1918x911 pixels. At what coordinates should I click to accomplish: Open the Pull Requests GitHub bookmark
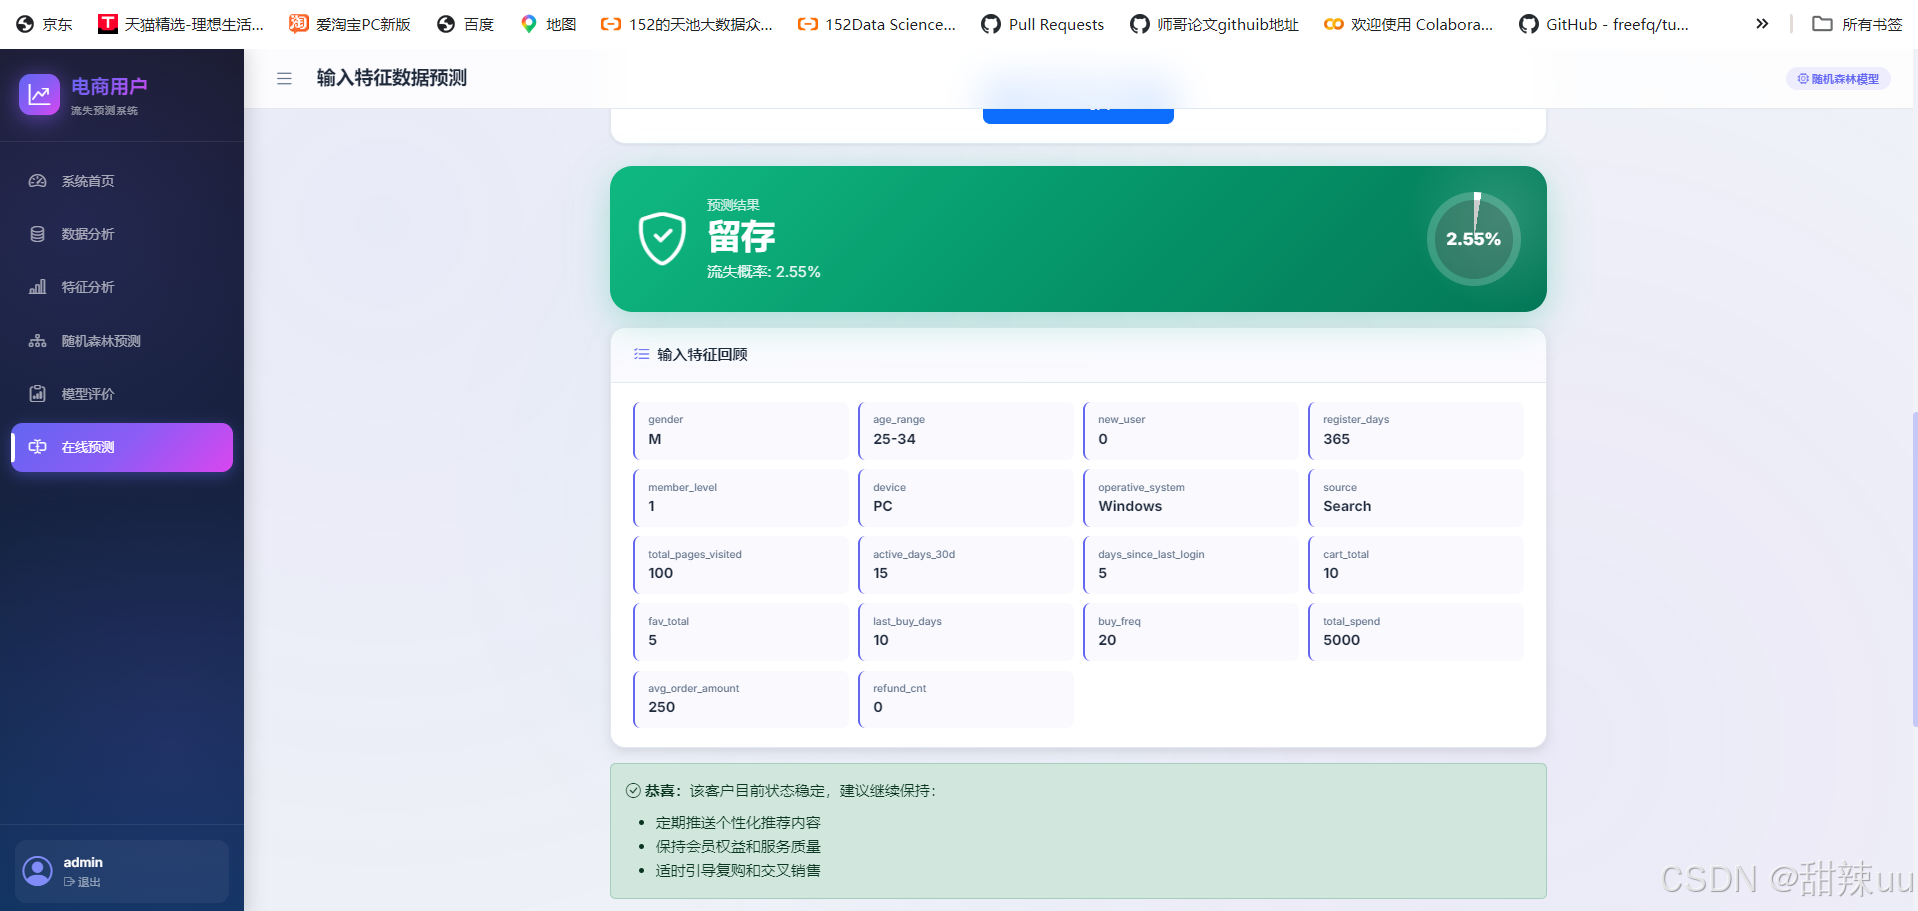[1042, 24]
